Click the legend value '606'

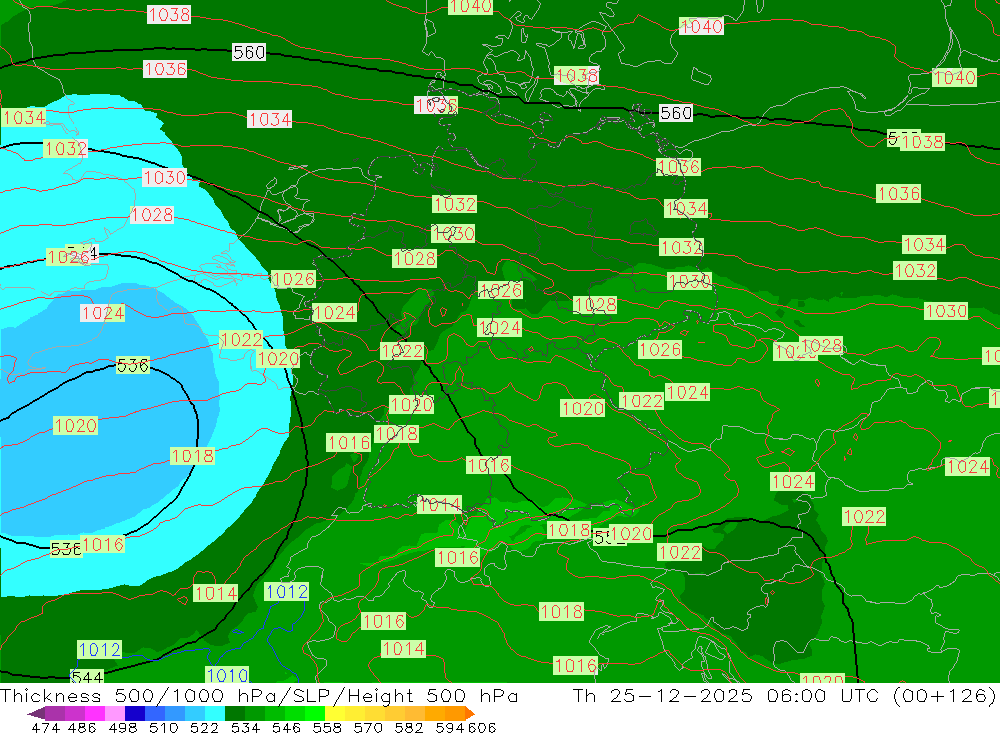pyautogui.click(x=482, y=727)
